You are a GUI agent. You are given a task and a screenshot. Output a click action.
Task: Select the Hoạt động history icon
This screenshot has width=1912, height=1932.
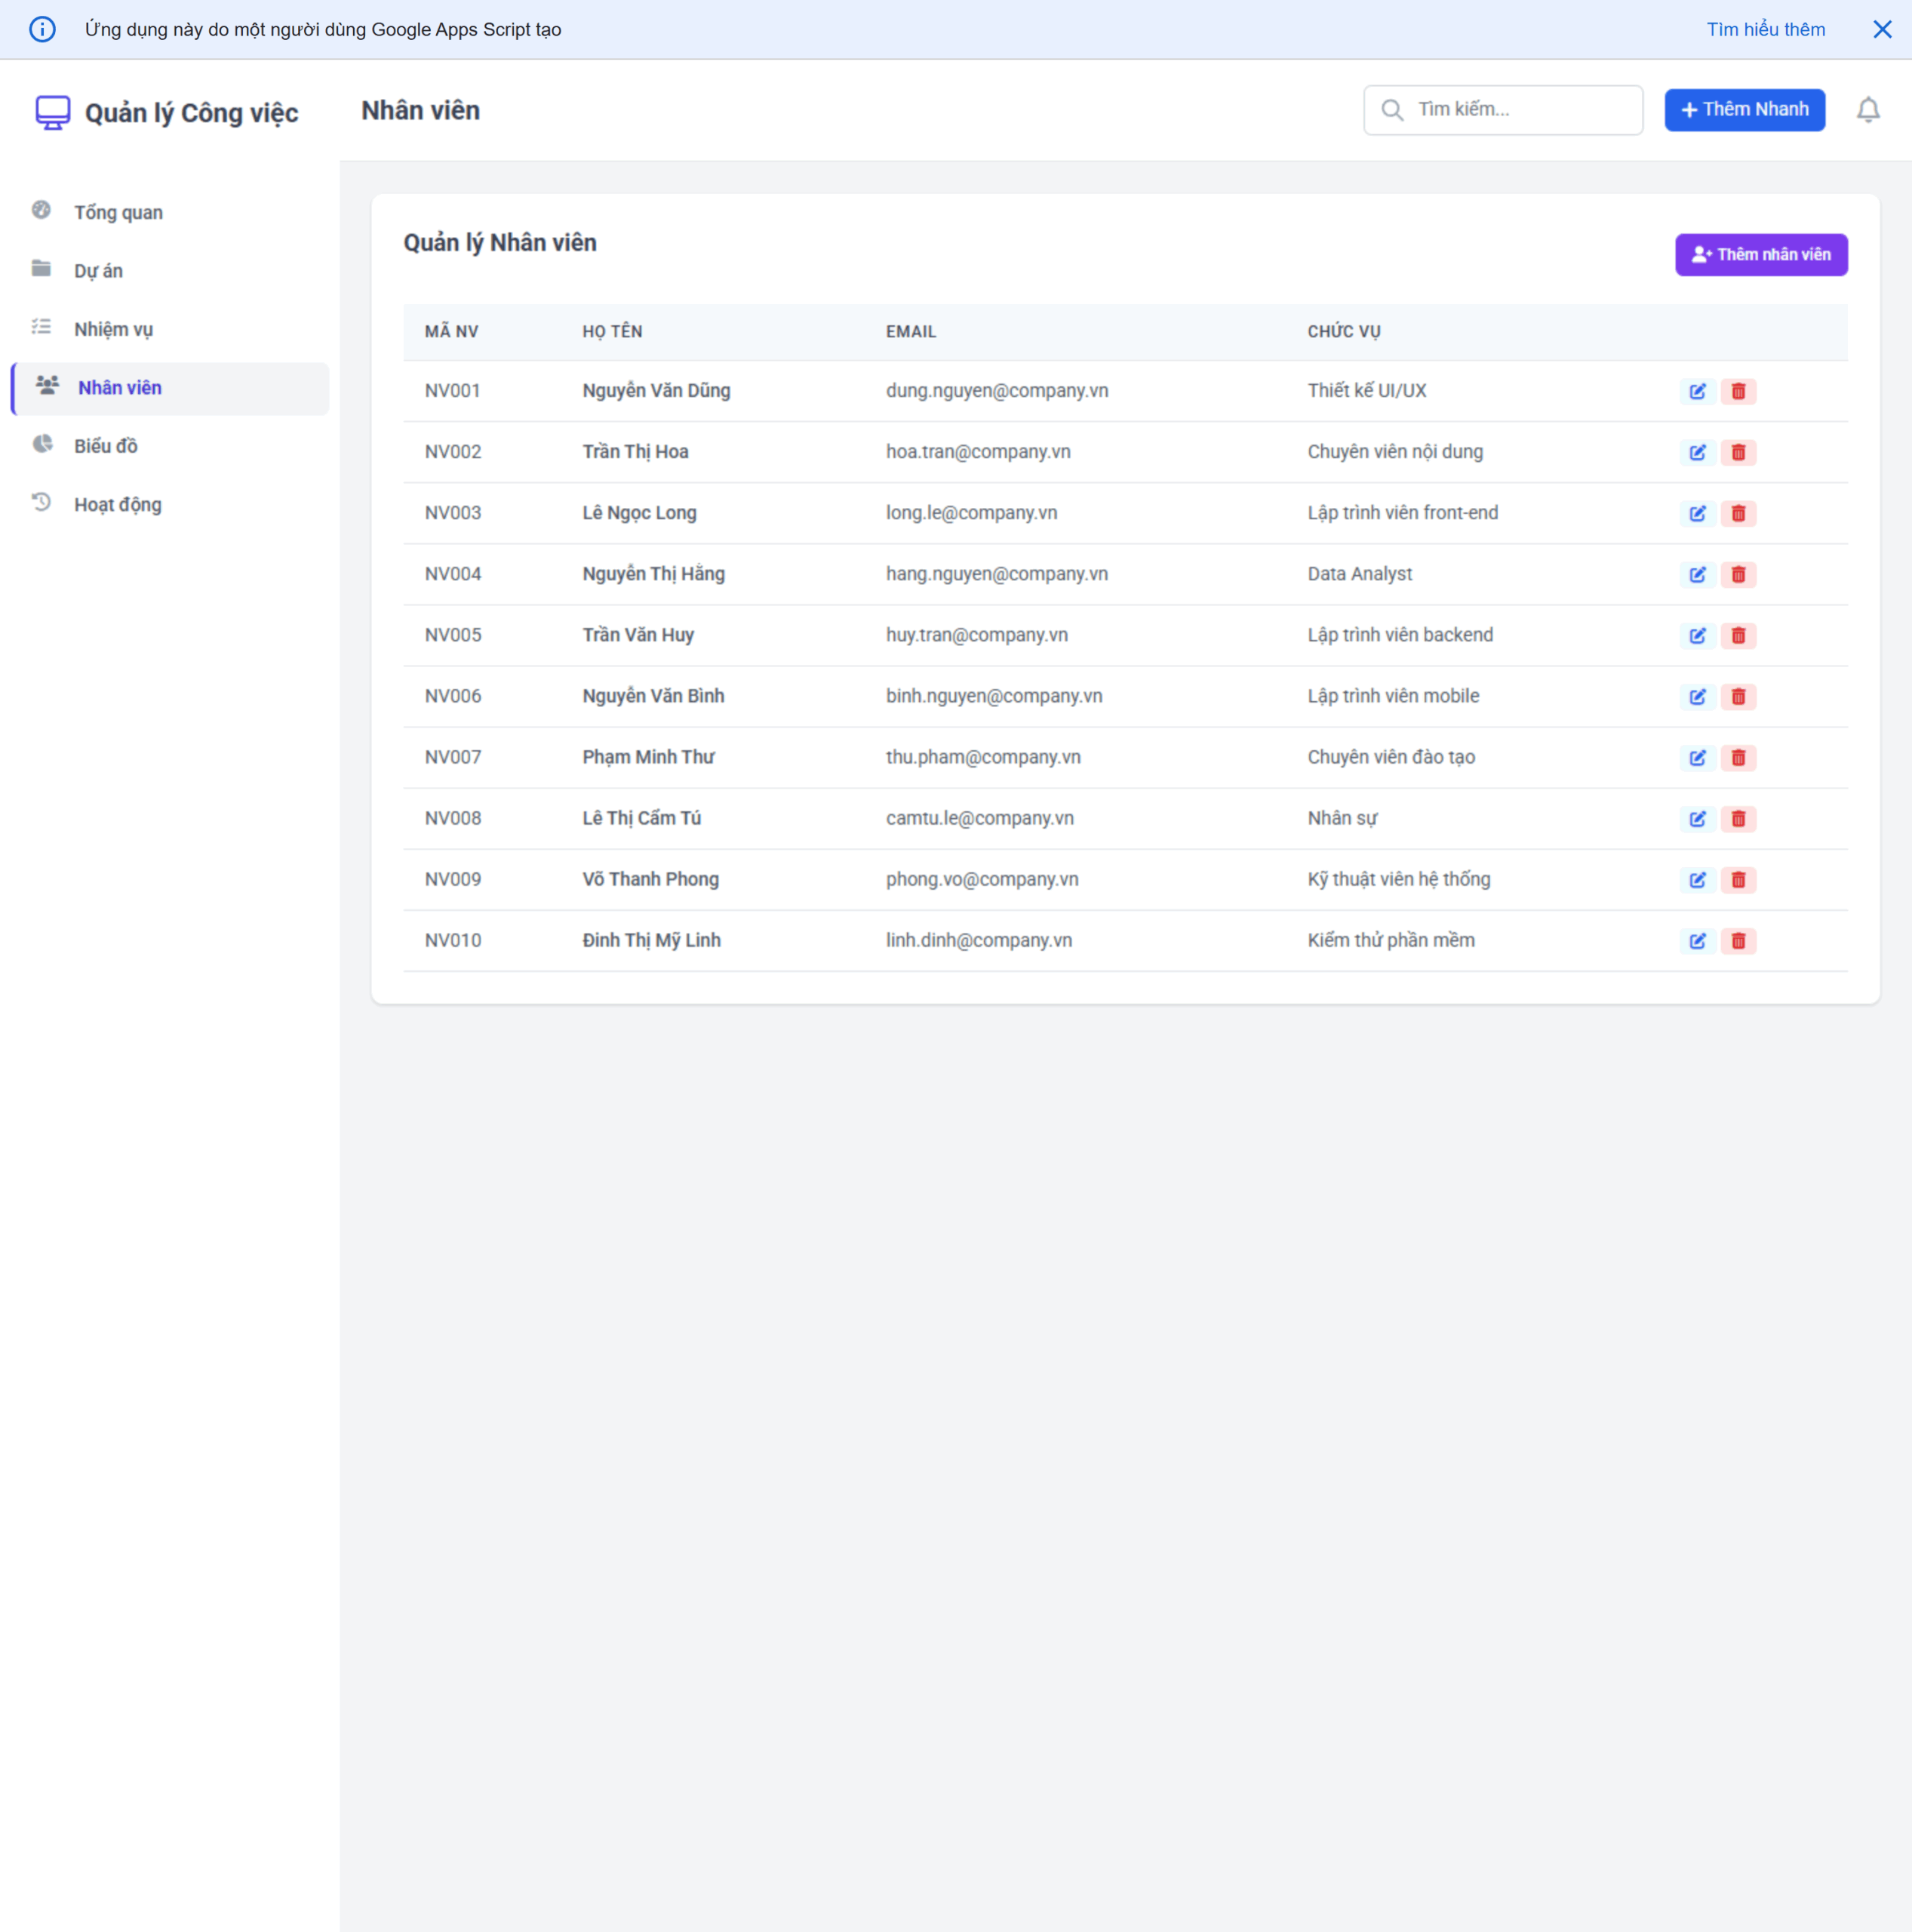point(42,503)
